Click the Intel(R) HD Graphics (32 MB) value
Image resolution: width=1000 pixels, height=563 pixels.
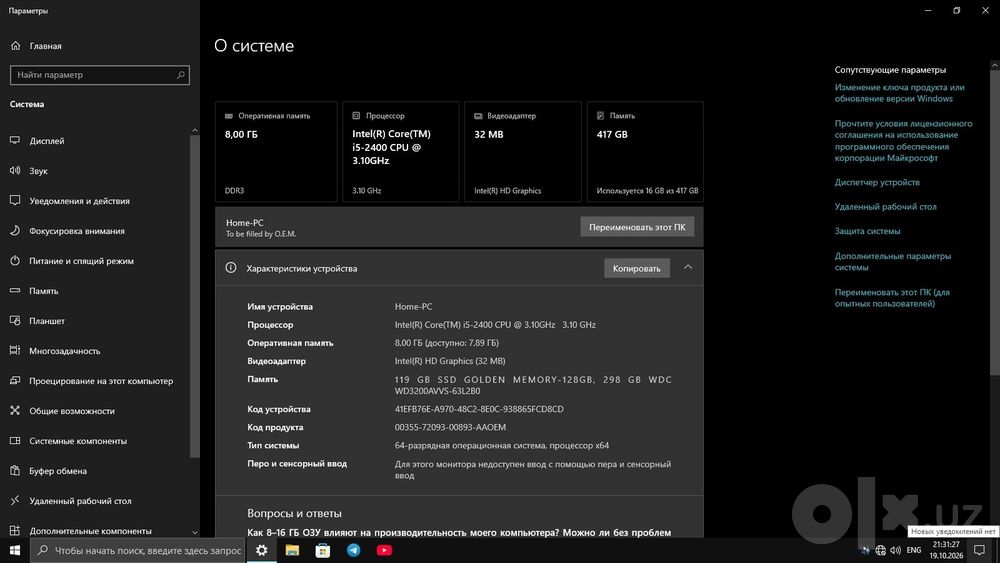[450, 361]
